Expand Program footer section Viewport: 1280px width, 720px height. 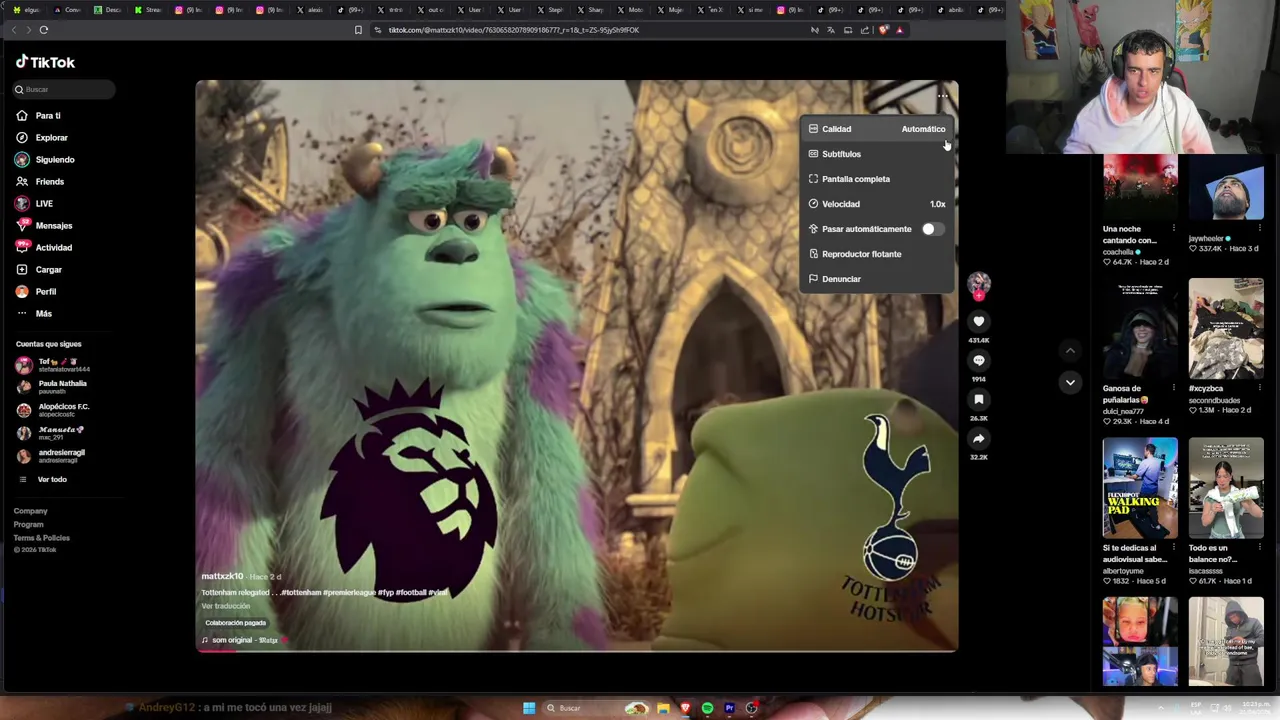pyautogui.click(x=29, y=524)
